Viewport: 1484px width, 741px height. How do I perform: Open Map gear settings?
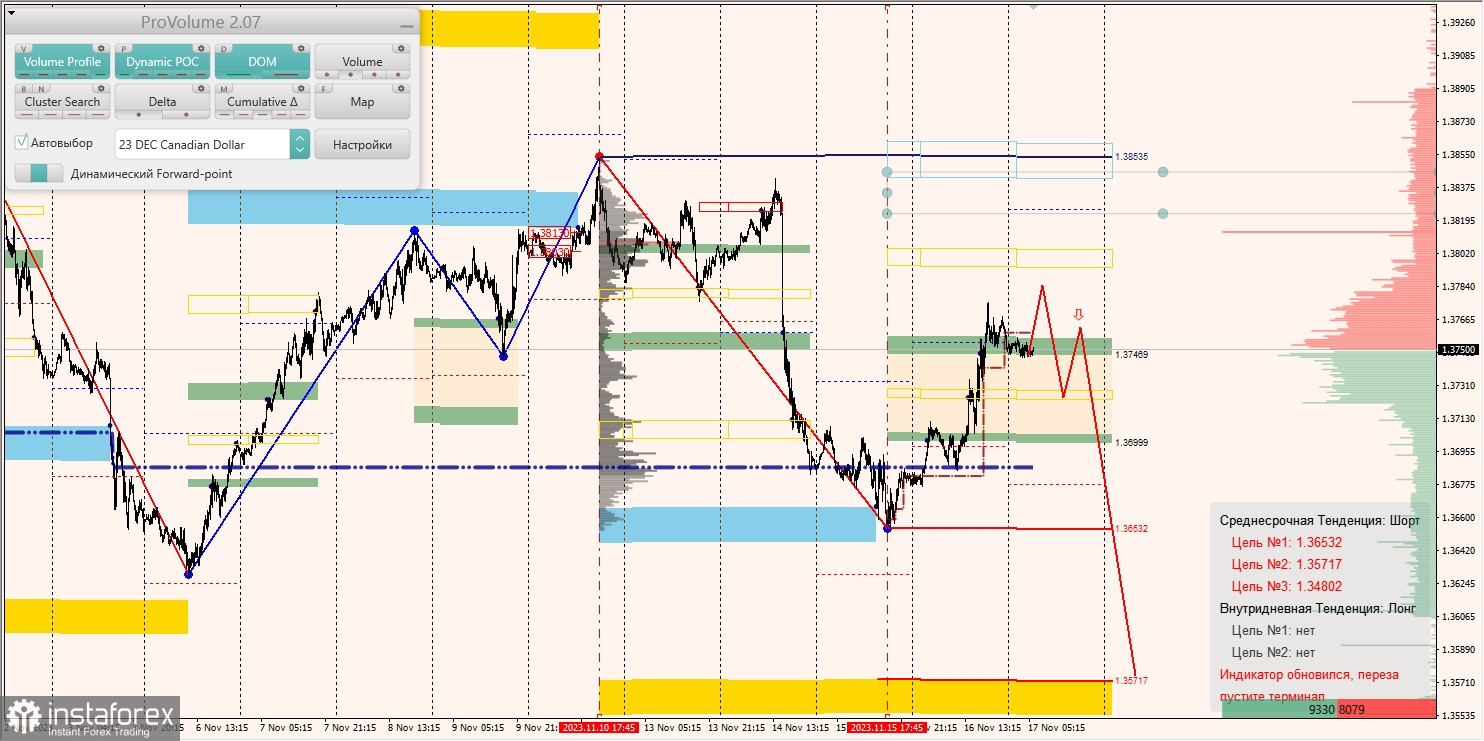click(x=401, y=89)
